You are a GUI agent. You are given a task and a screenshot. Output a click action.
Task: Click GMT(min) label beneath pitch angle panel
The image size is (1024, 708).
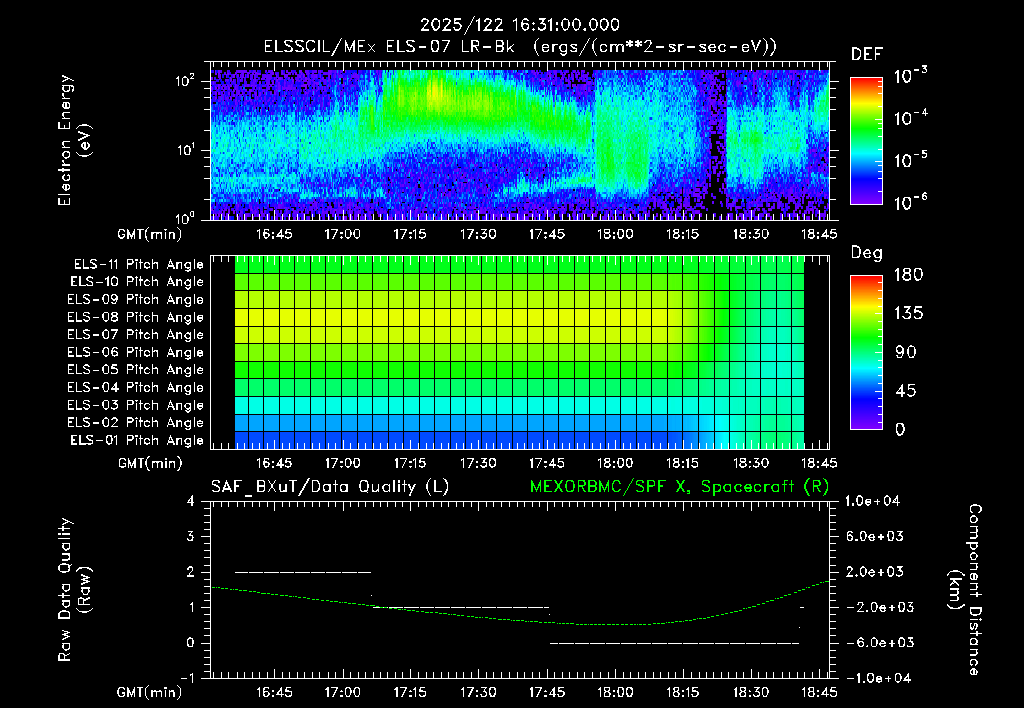point(150,463)
